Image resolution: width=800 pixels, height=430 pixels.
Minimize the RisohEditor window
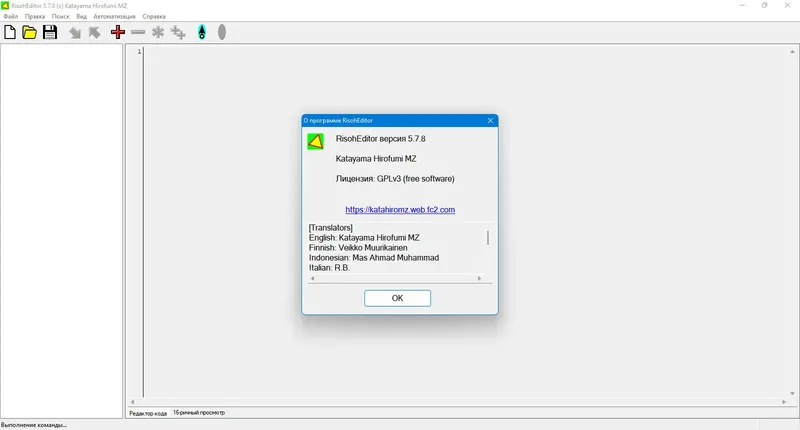[x=742, y=5]
